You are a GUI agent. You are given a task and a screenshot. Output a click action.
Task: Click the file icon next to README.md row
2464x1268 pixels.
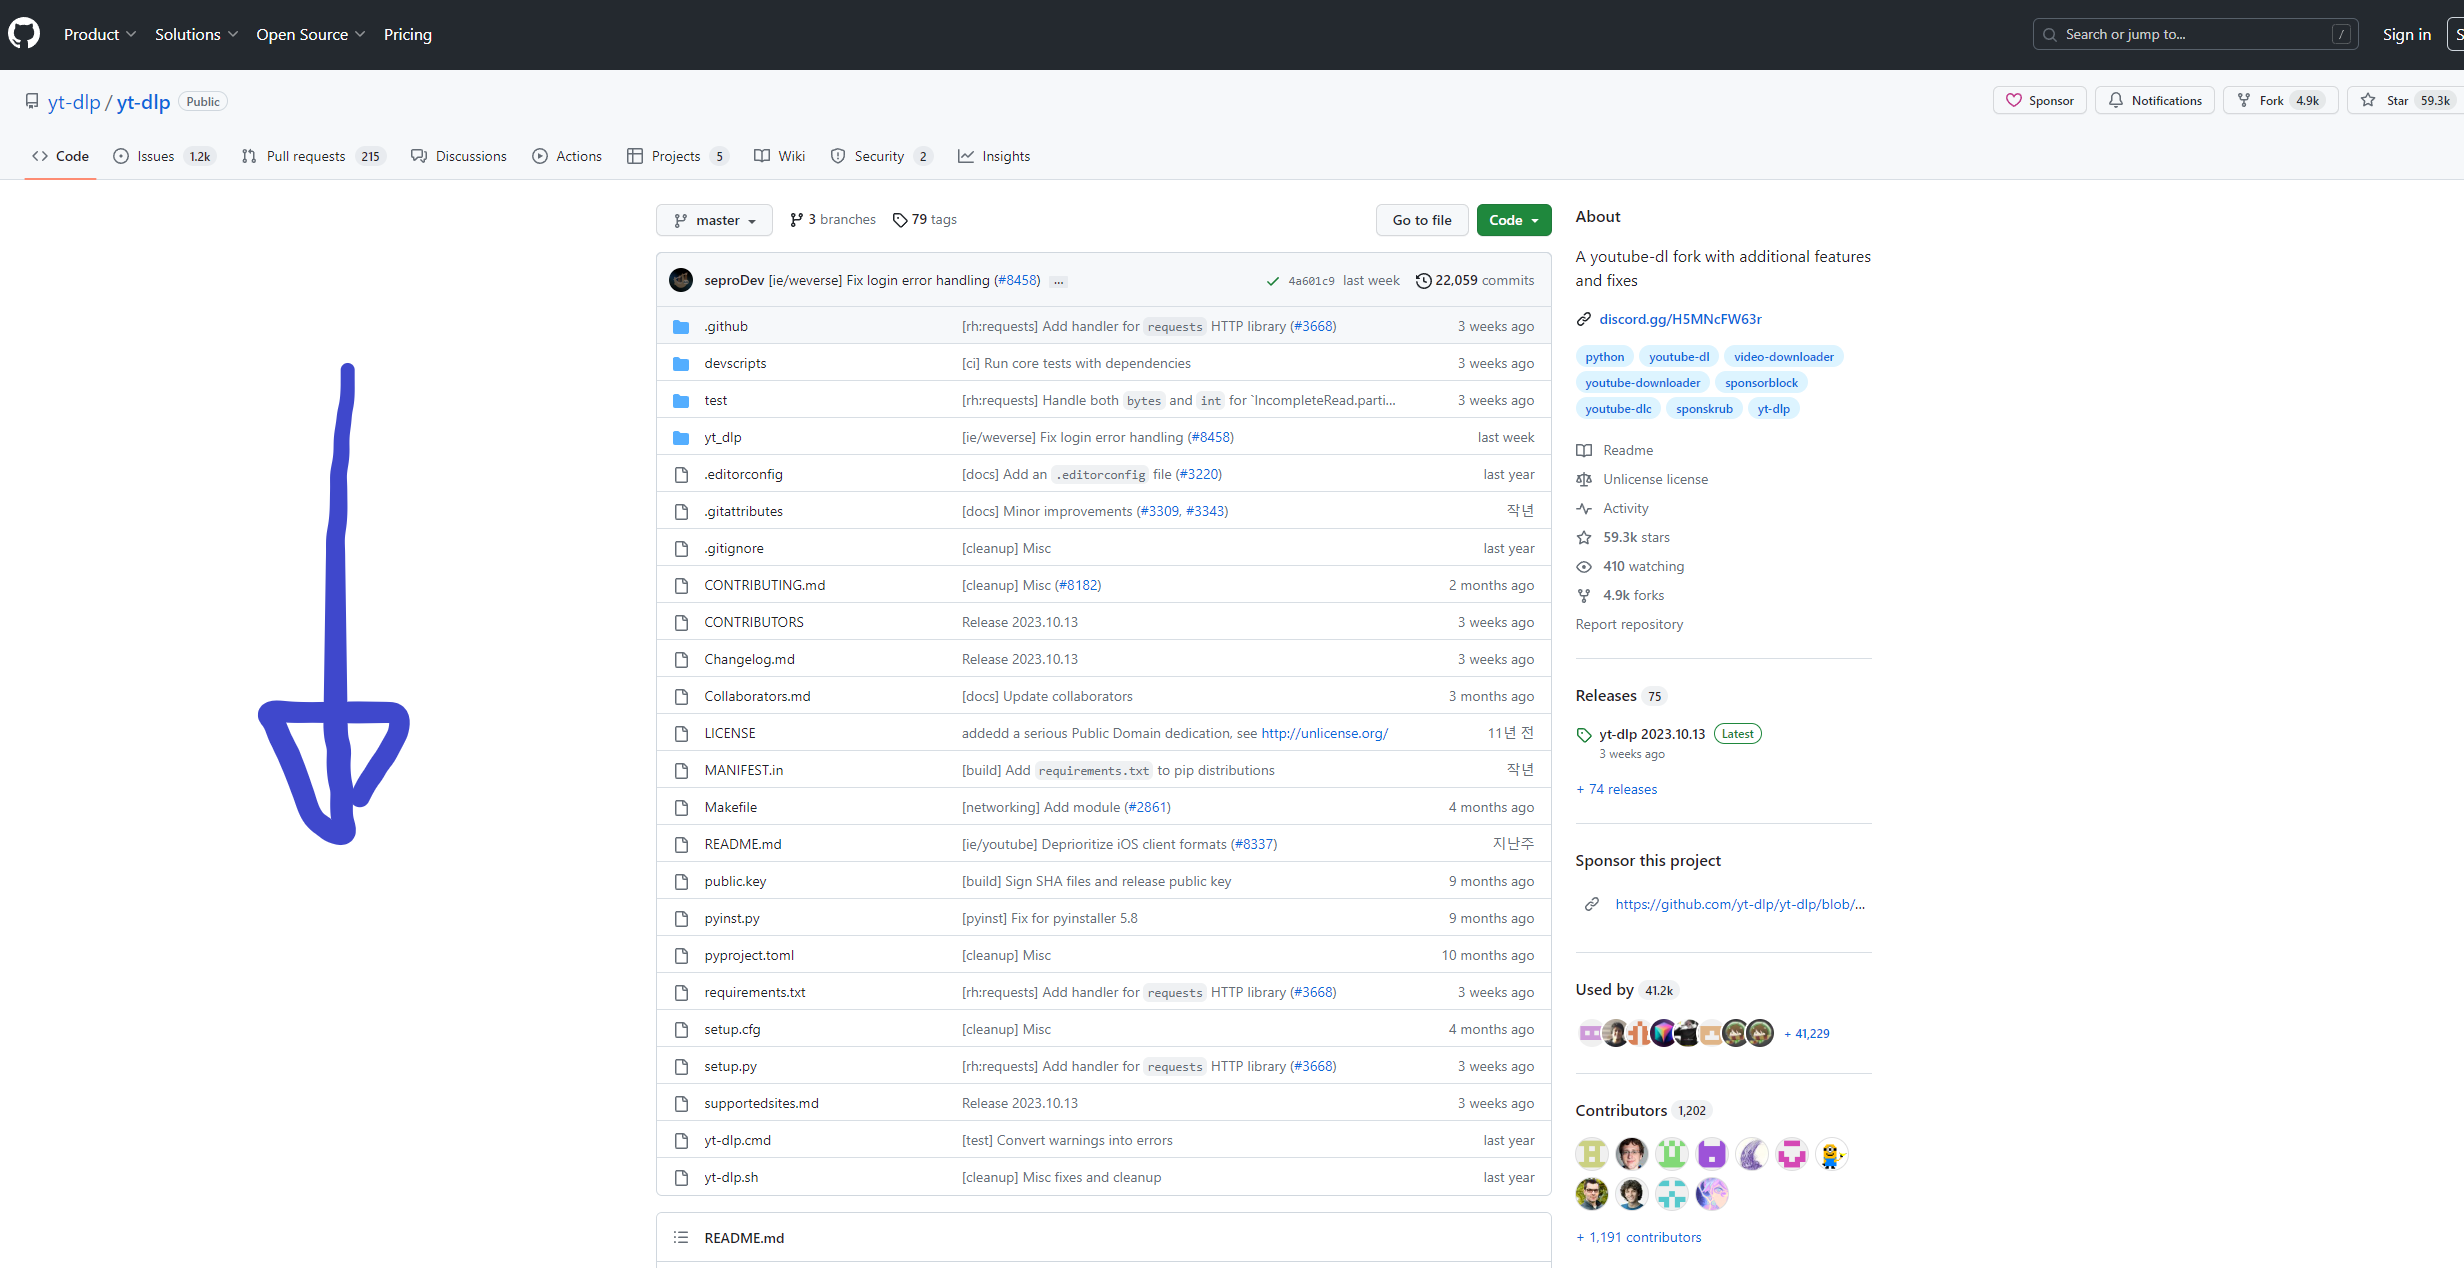coord(681,845)
